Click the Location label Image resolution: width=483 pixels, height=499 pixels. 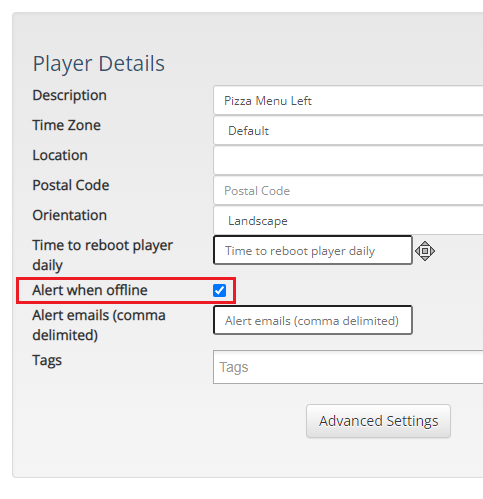click(60, 155)
